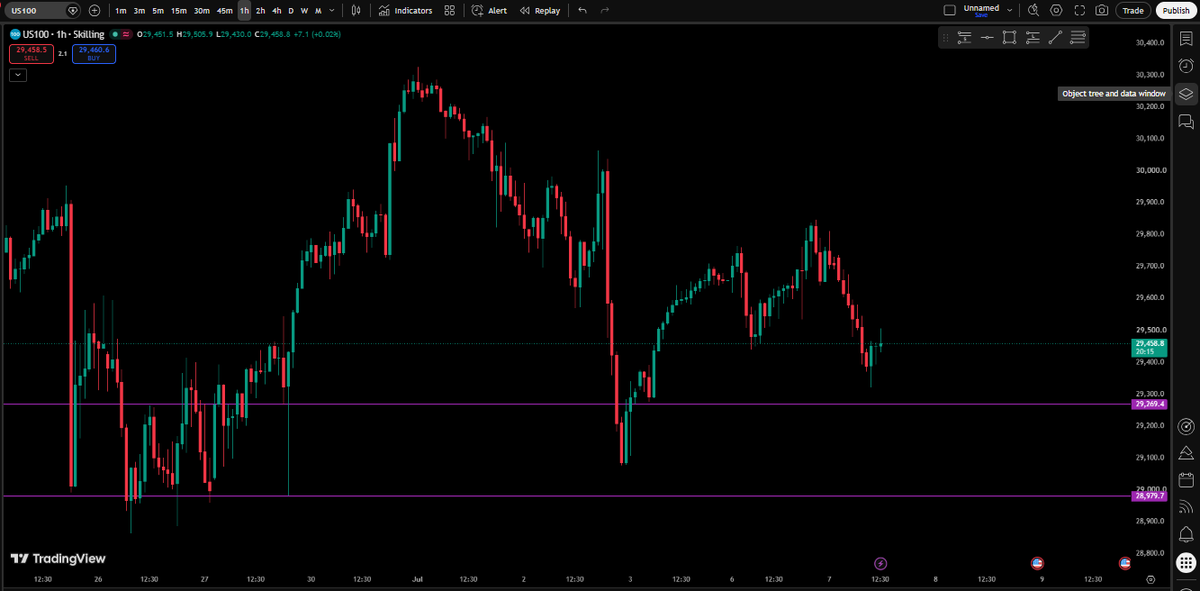Click the red SELL 29,458.5 button

(31, 54)
